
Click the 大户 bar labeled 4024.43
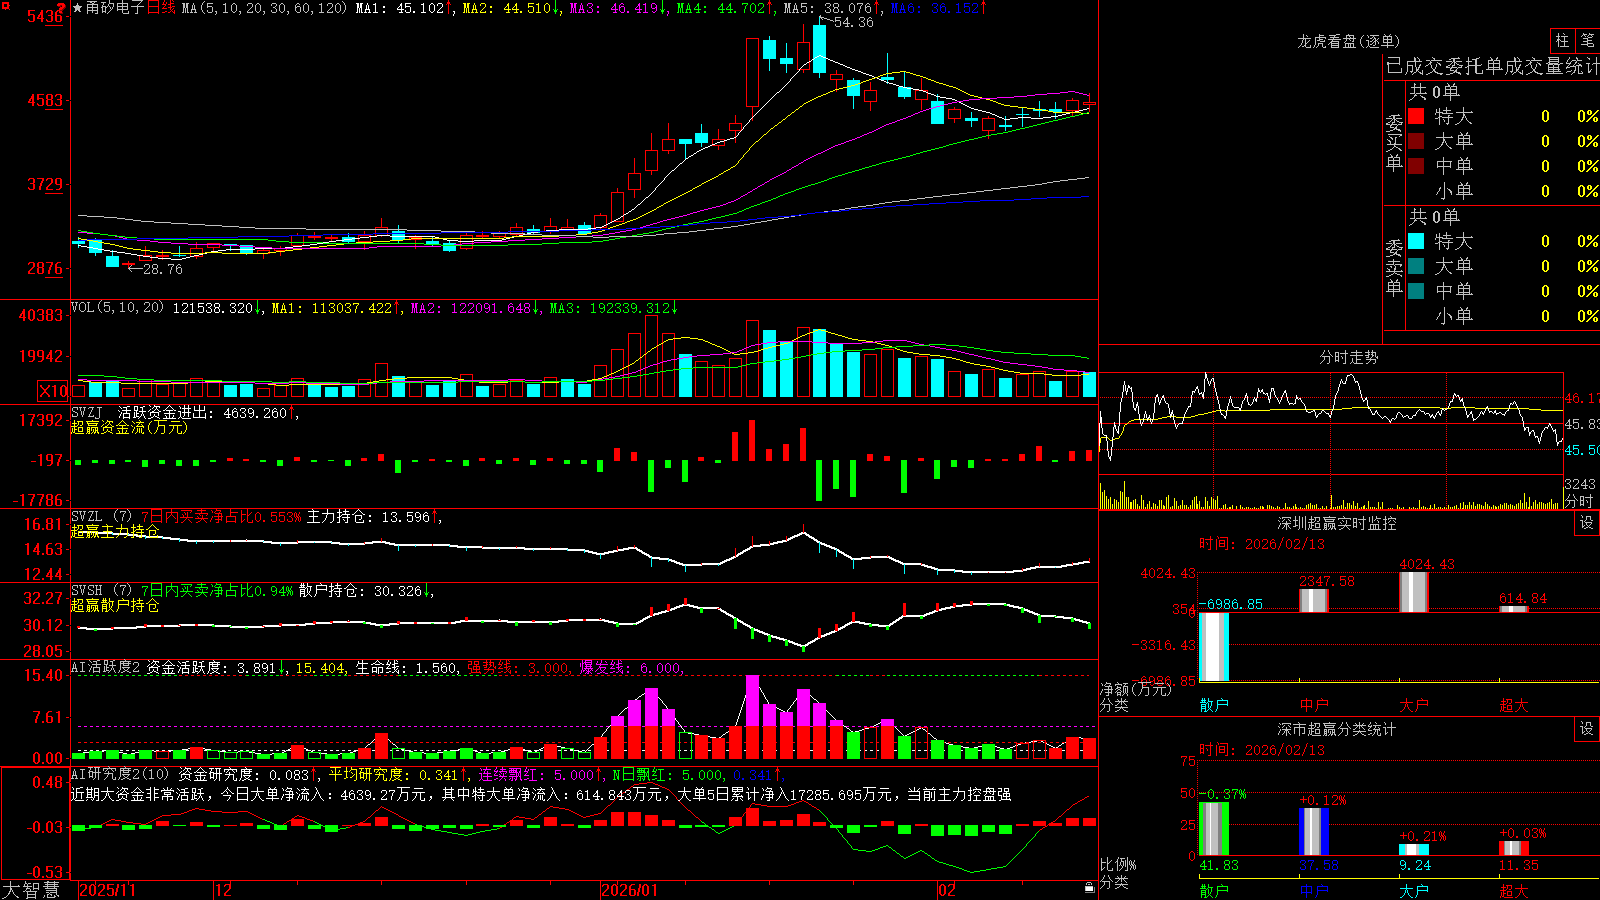1414,592
